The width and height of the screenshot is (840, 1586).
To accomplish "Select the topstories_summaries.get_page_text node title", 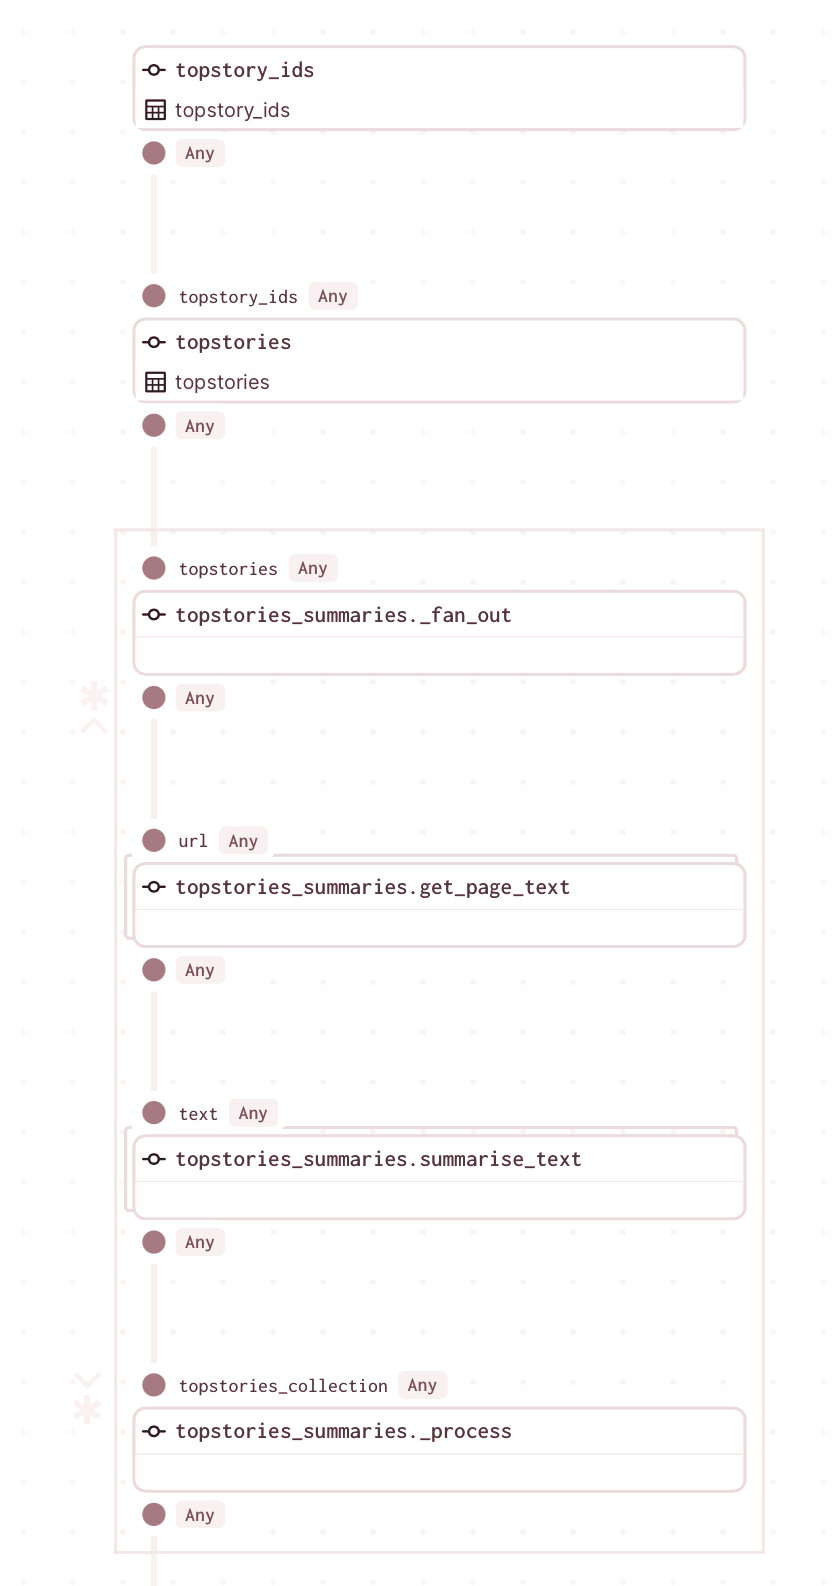I will [x=372, y=887].
